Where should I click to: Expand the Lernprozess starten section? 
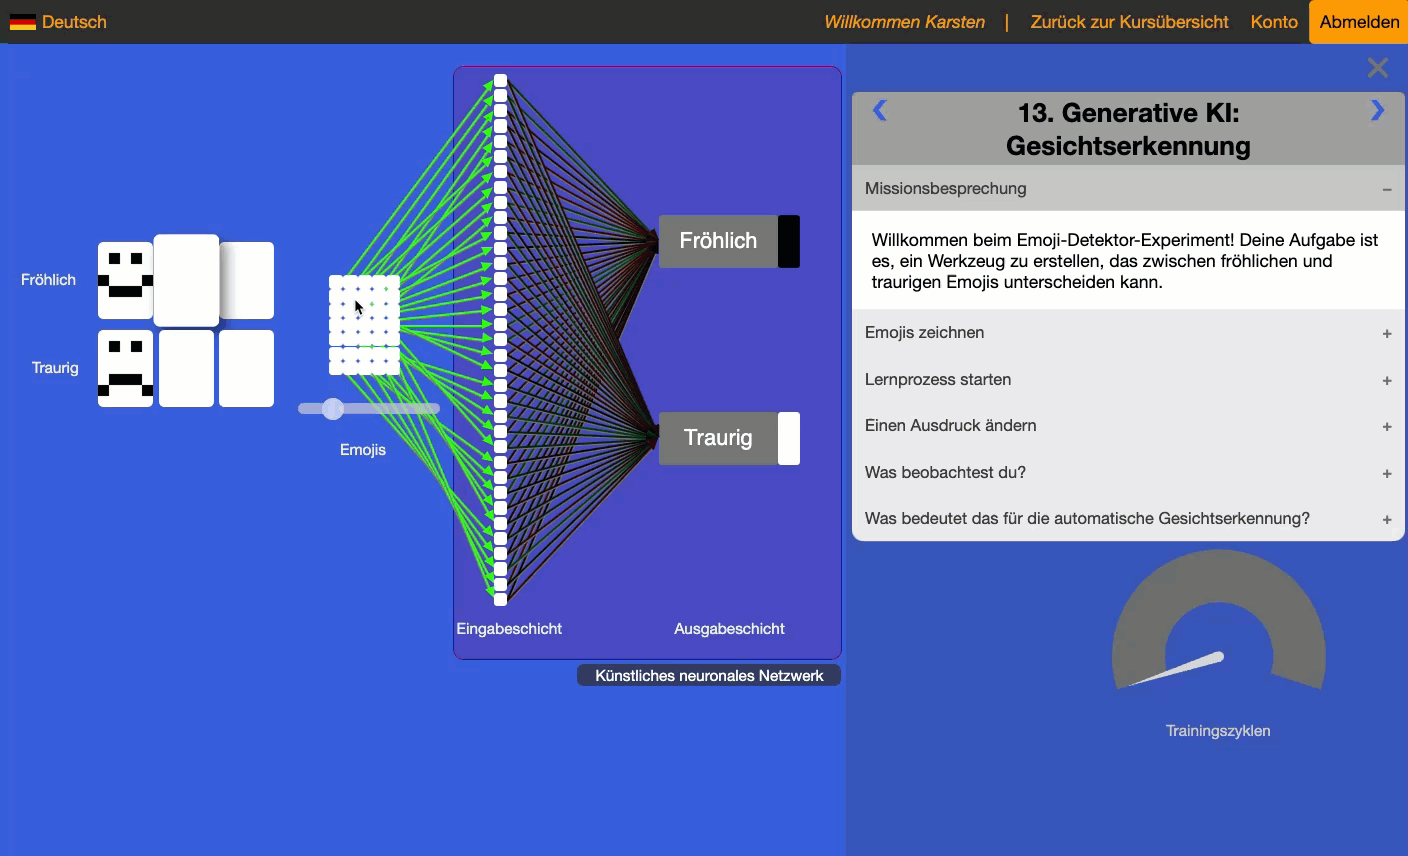[x=1128, y=380]
